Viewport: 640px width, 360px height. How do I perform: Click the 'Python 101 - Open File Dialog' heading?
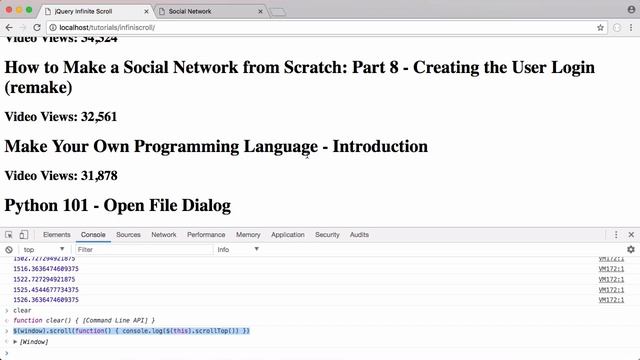pyautogui.click(x=118, y=205)
